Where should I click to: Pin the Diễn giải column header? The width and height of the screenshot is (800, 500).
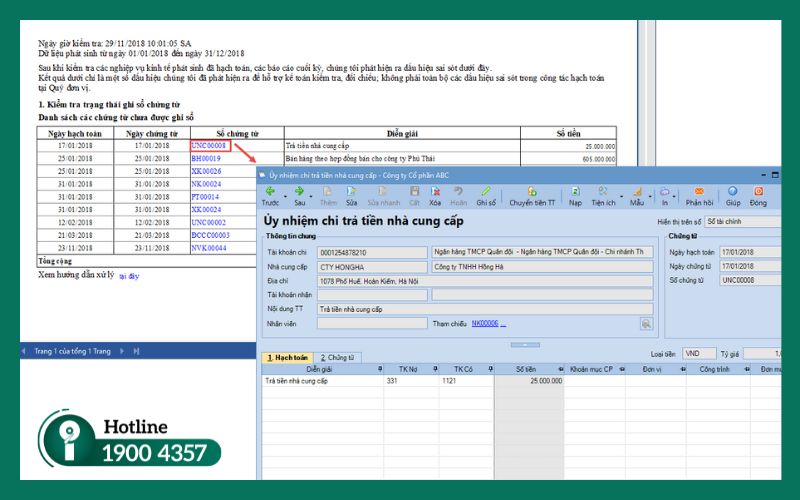tap(380, 369)
